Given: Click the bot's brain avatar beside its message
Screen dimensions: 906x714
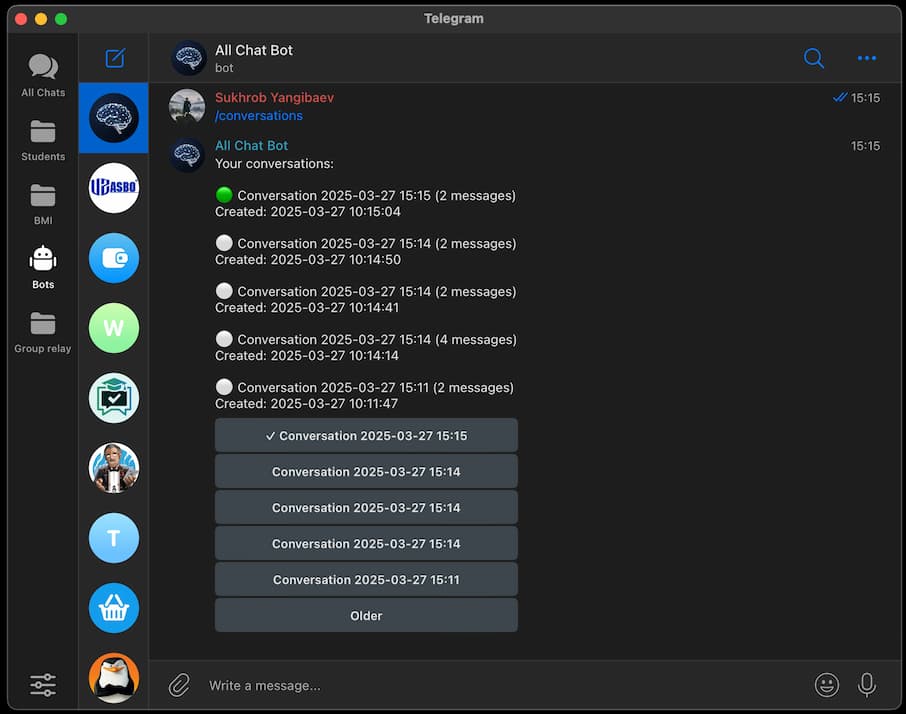Looking at the screenshot, I should point(187,155).
